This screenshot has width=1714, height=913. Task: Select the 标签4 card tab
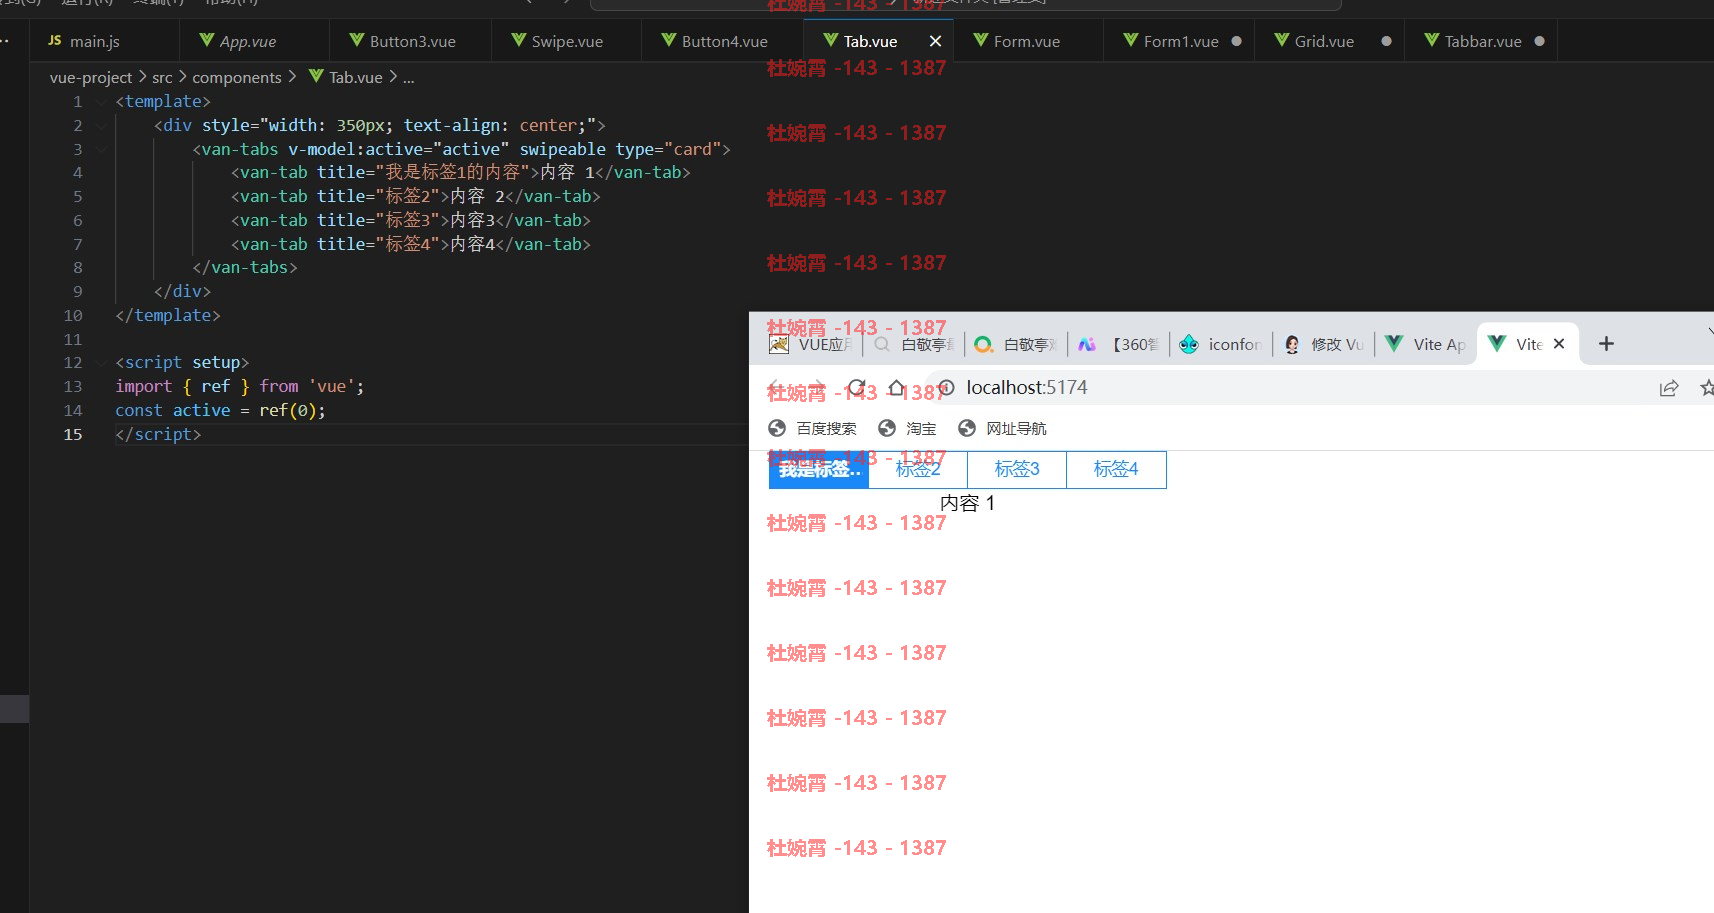pyautogui.click(x=1116, y=469)
